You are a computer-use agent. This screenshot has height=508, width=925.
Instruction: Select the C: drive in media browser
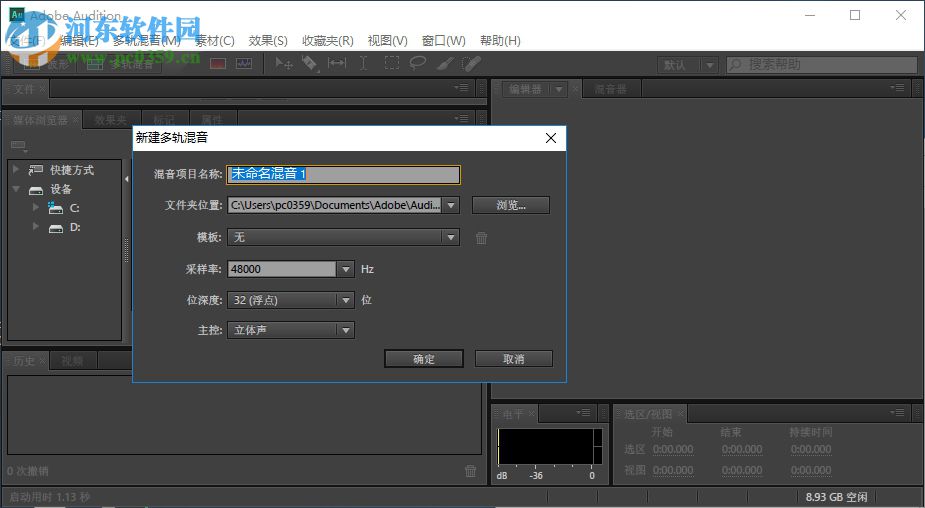(x=64, y=208)
